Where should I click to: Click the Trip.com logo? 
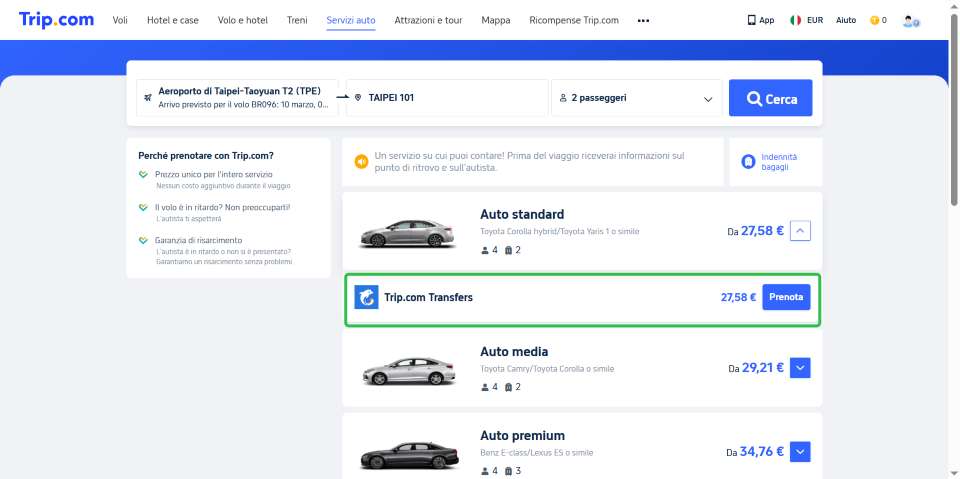(56, 19)
